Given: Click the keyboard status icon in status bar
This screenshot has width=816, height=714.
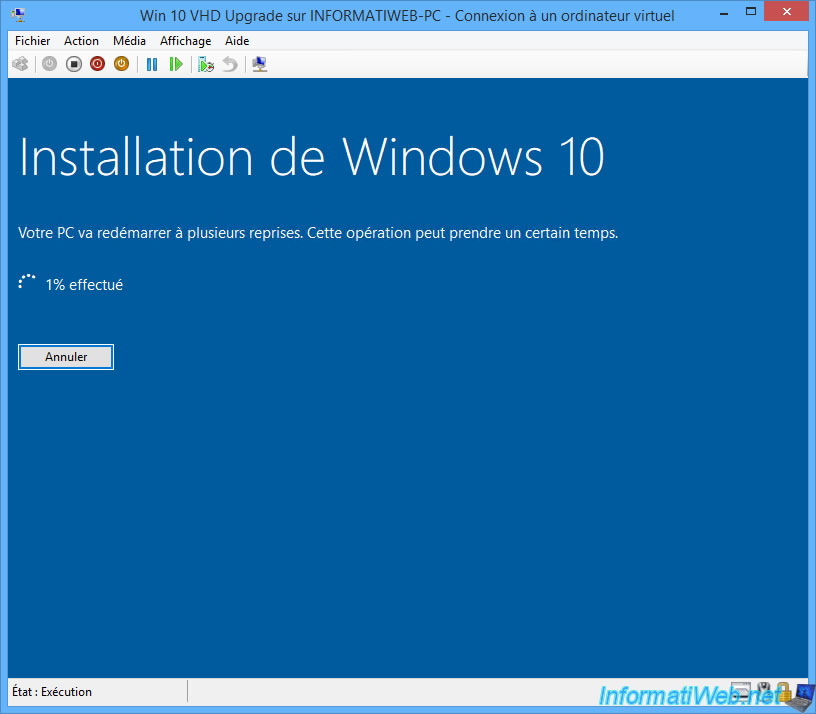Looking at the screenshot, I should [741, 691].
